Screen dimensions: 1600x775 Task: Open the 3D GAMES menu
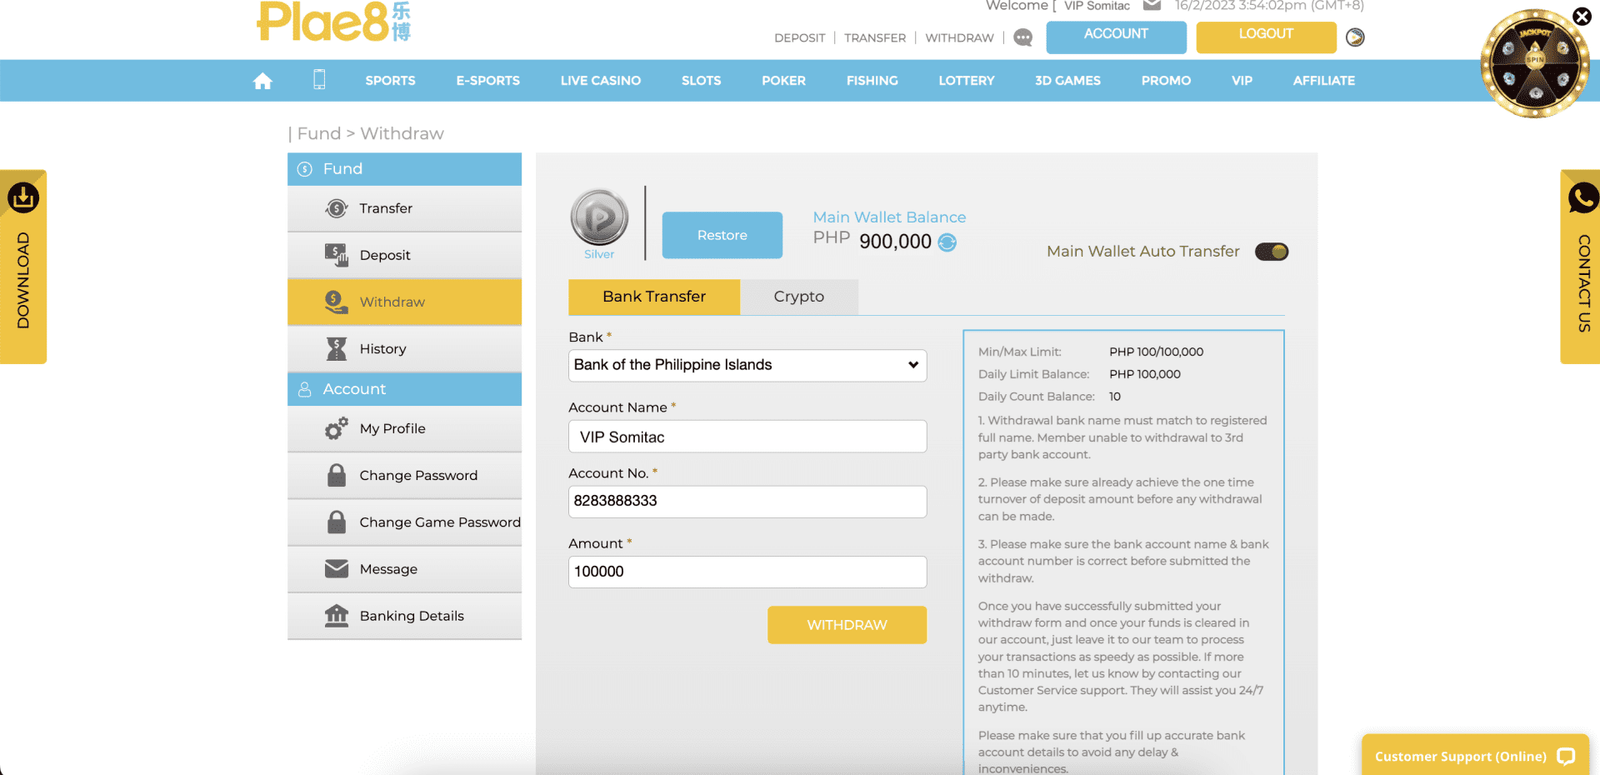(x=1068, y=81)
